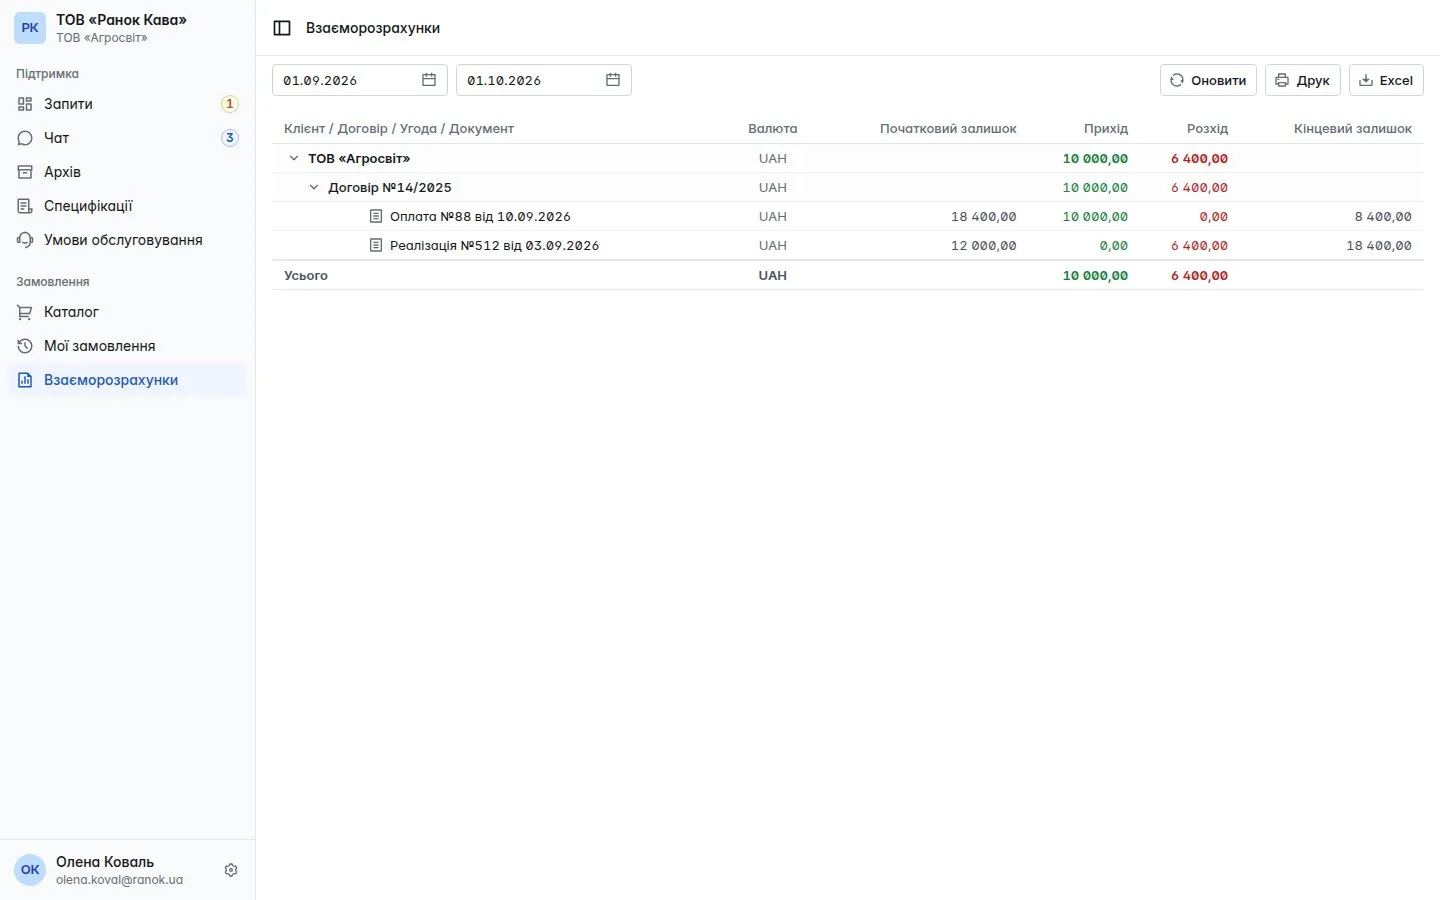Click the Початковий залишок column header
This screenshot has height=900, width=1440.
(x=948, y=128)
